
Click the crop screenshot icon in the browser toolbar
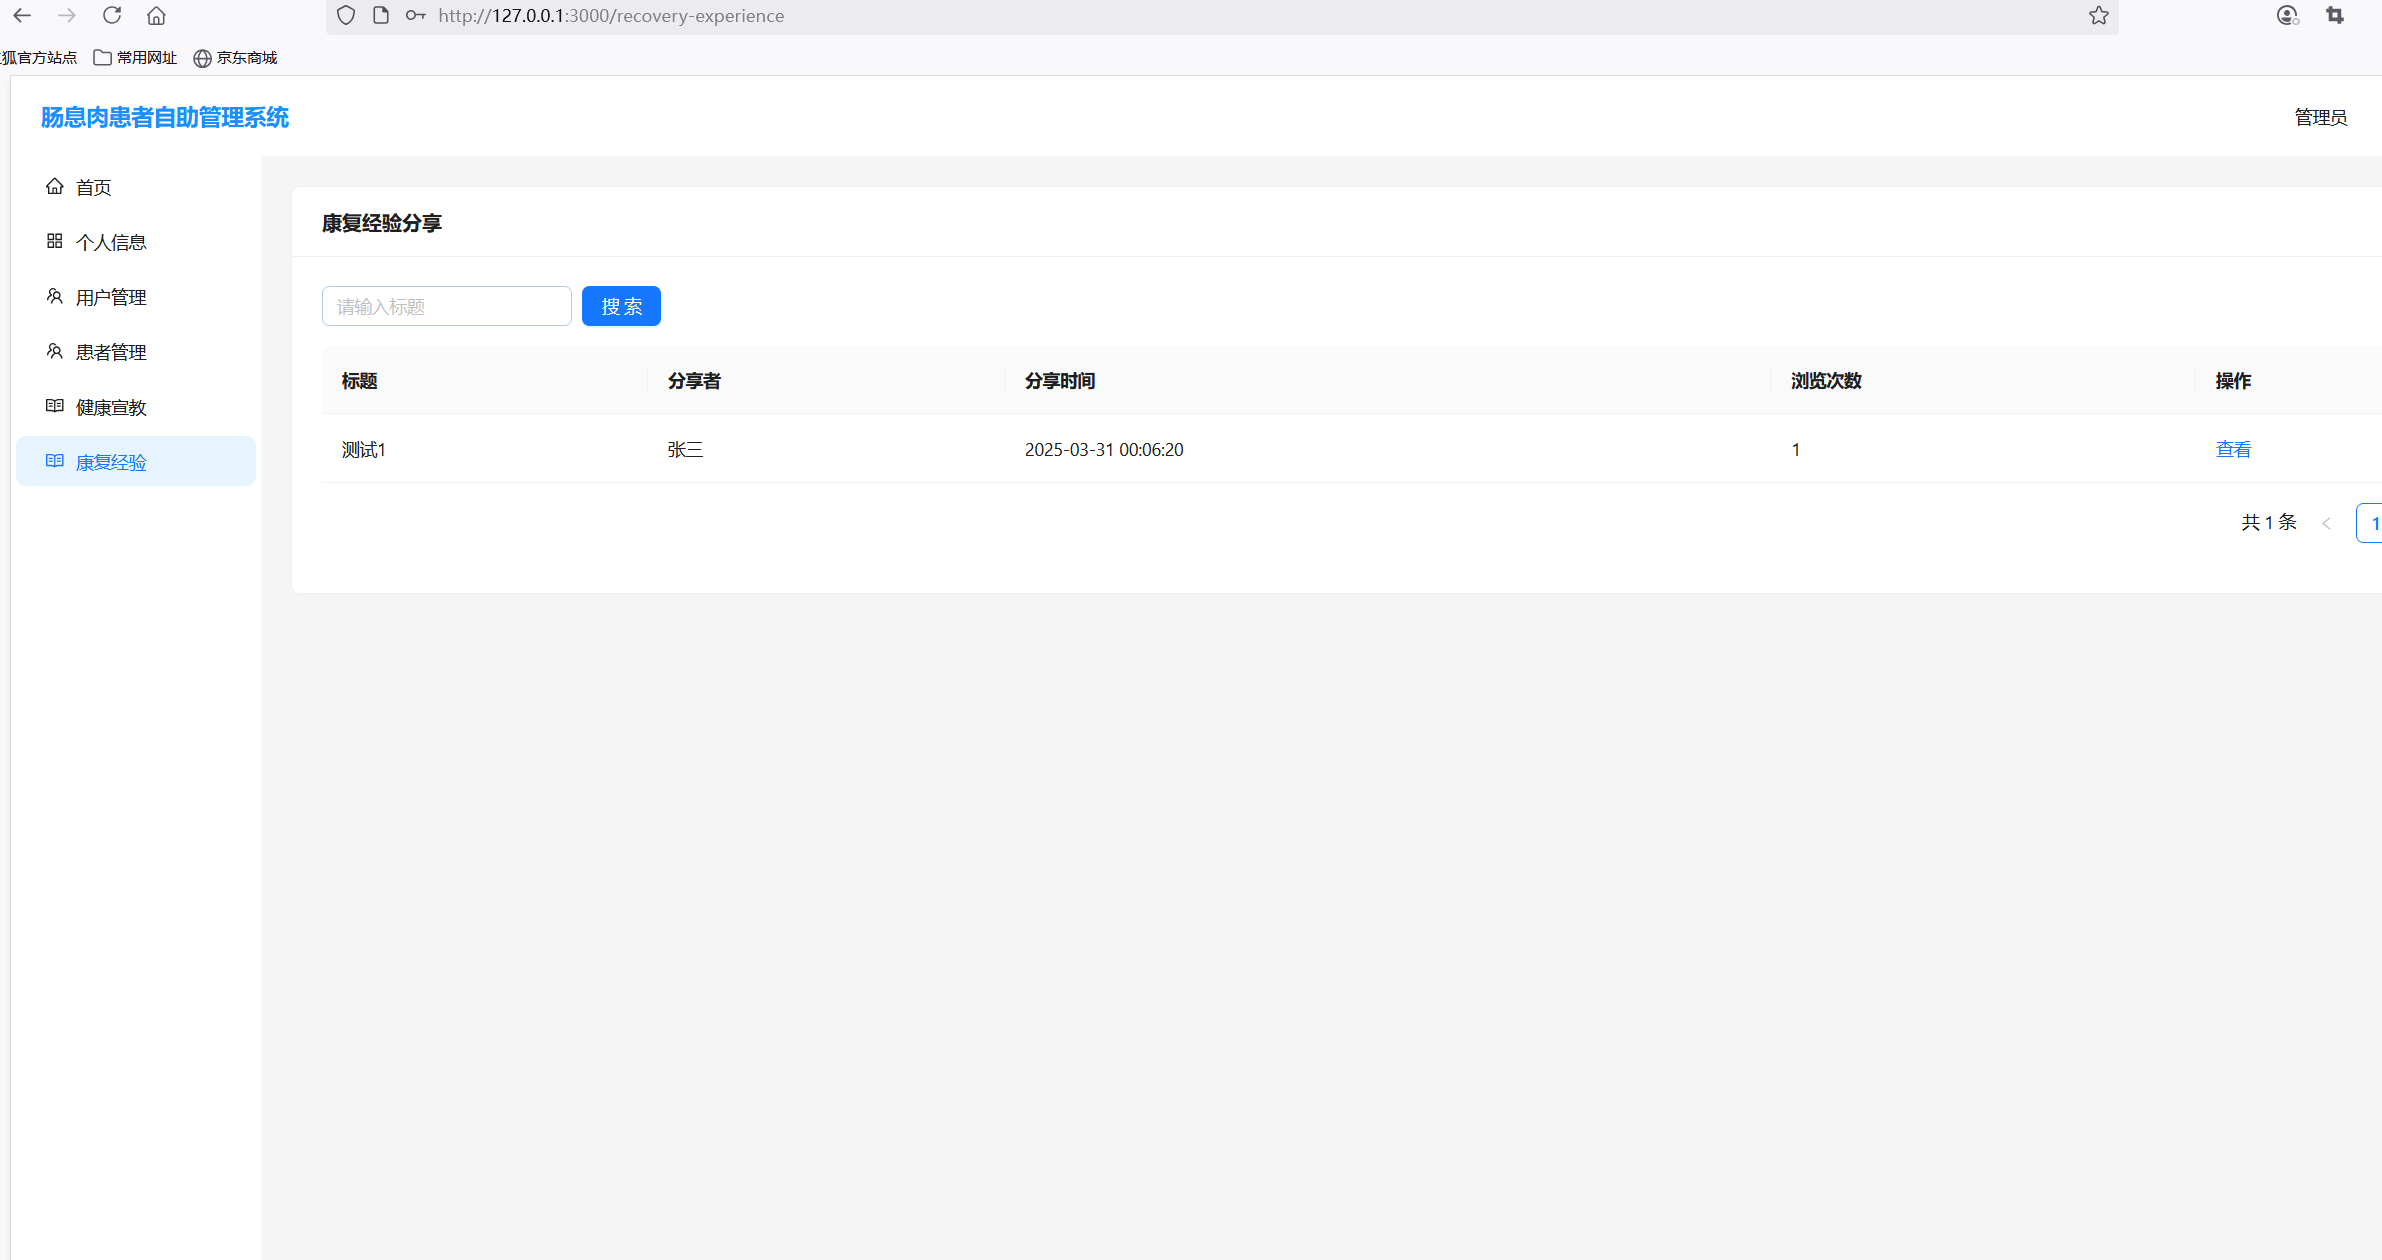[x=2335, y=15]
